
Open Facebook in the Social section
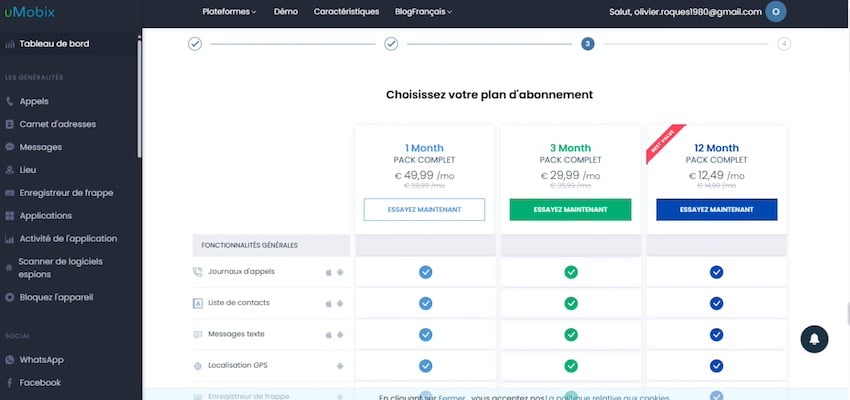click(x=40, y=383)
